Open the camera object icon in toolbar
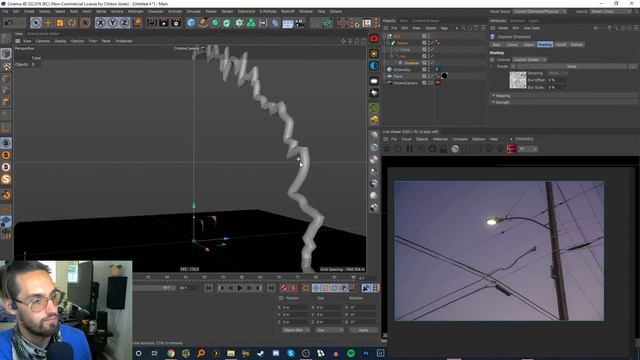The image size is (640, 360). (300, 23)
